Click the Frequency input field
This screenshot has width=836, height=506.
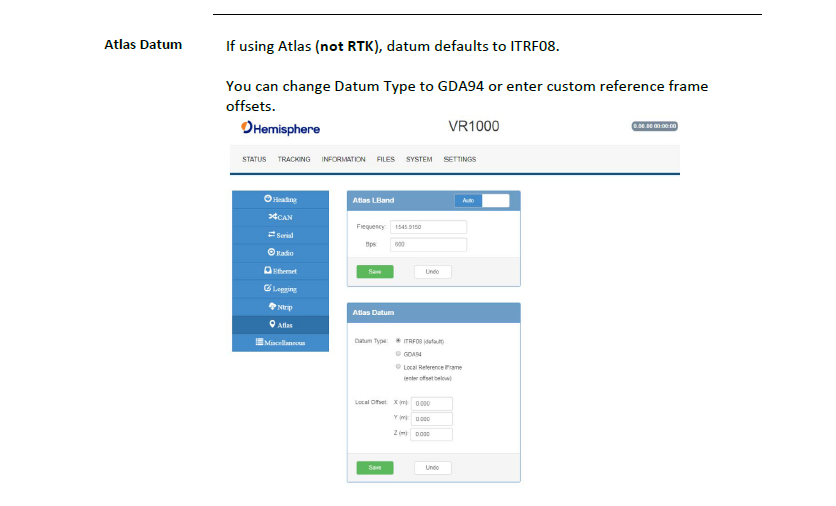pyautogui.click(x=428, y=227)
